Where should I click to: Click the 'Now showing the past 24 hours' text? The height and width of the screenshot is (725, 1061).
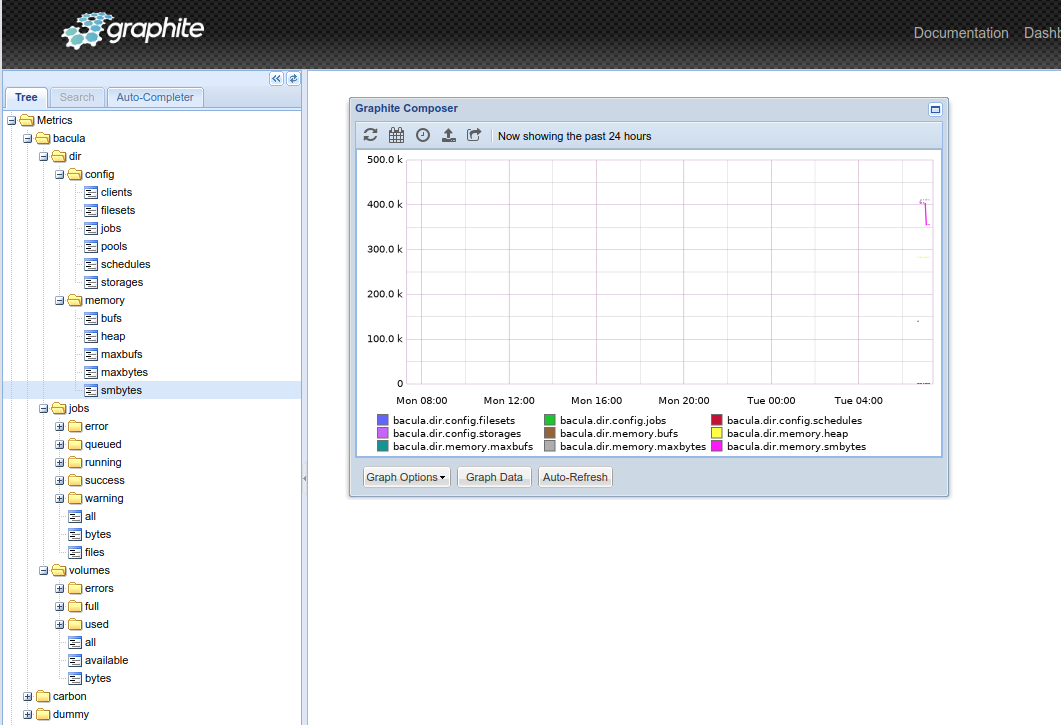[x=574, y=136]
